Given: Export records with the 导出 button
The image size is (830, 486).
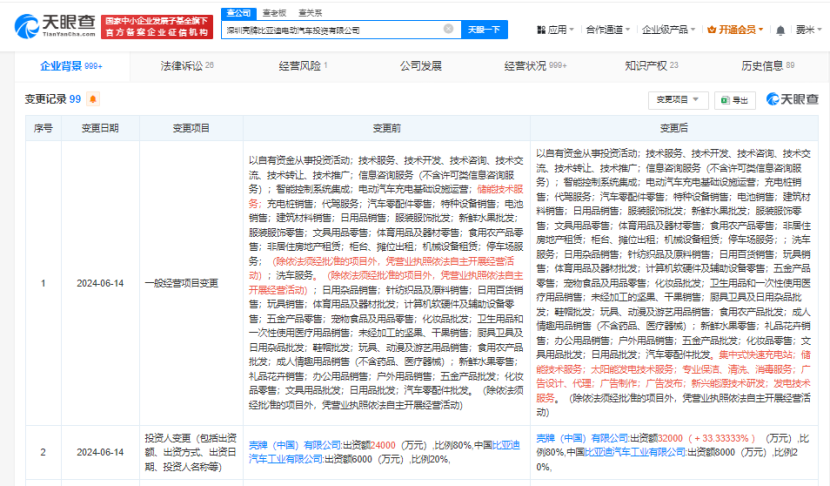Looking at the screenshot, I should pyautogui.click(x=735, y=100).
